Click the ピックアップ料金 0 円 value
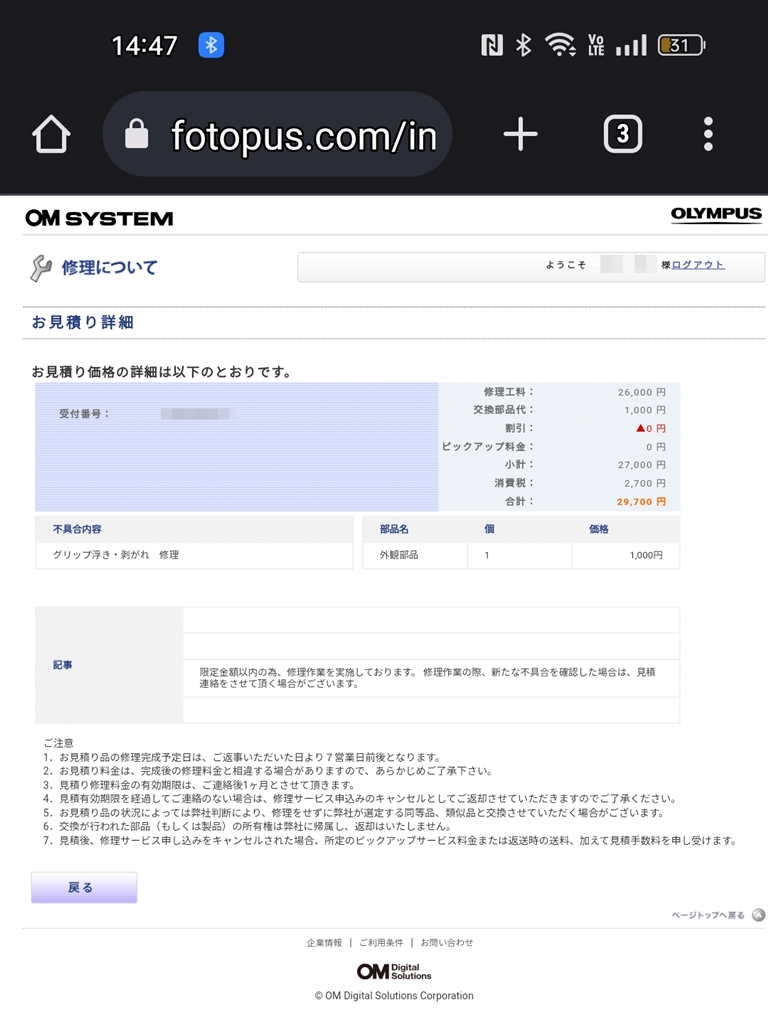 tap(656, 447)
